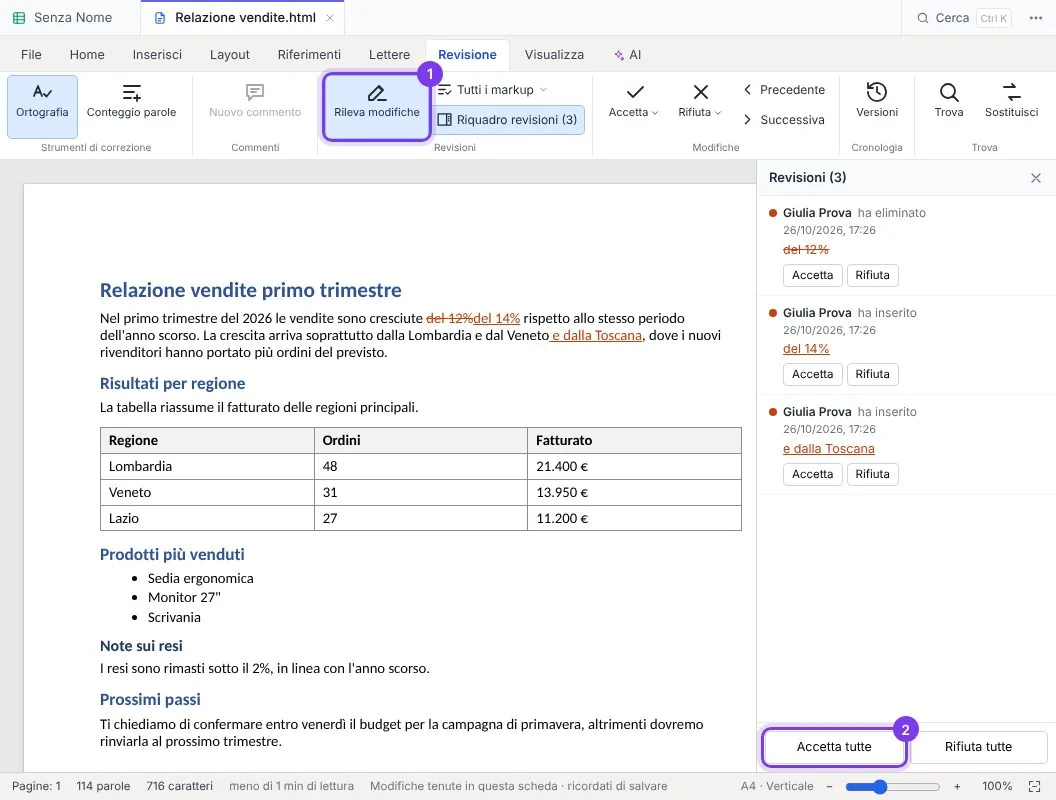
Task: Open the AI tab
Action: pyautogui.click(x=628, y=55)
